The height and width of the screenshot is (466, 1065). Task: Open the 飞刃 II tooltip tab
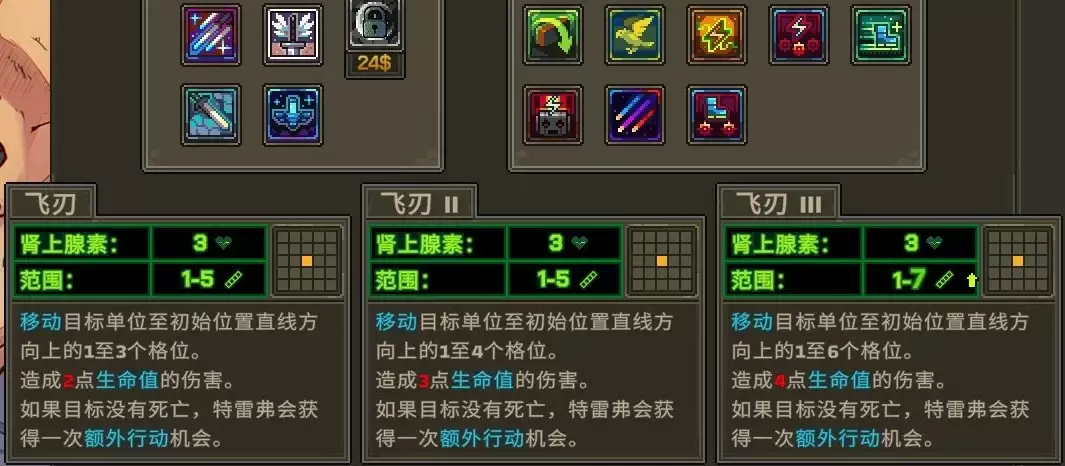coord(419,202)
